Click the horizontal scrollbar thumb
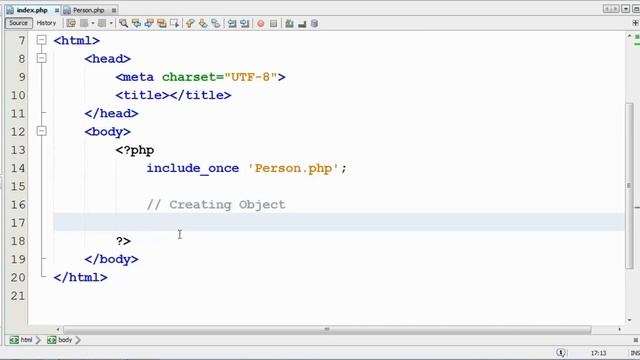The height and width of the screenshot is (360, 640). 327,329
